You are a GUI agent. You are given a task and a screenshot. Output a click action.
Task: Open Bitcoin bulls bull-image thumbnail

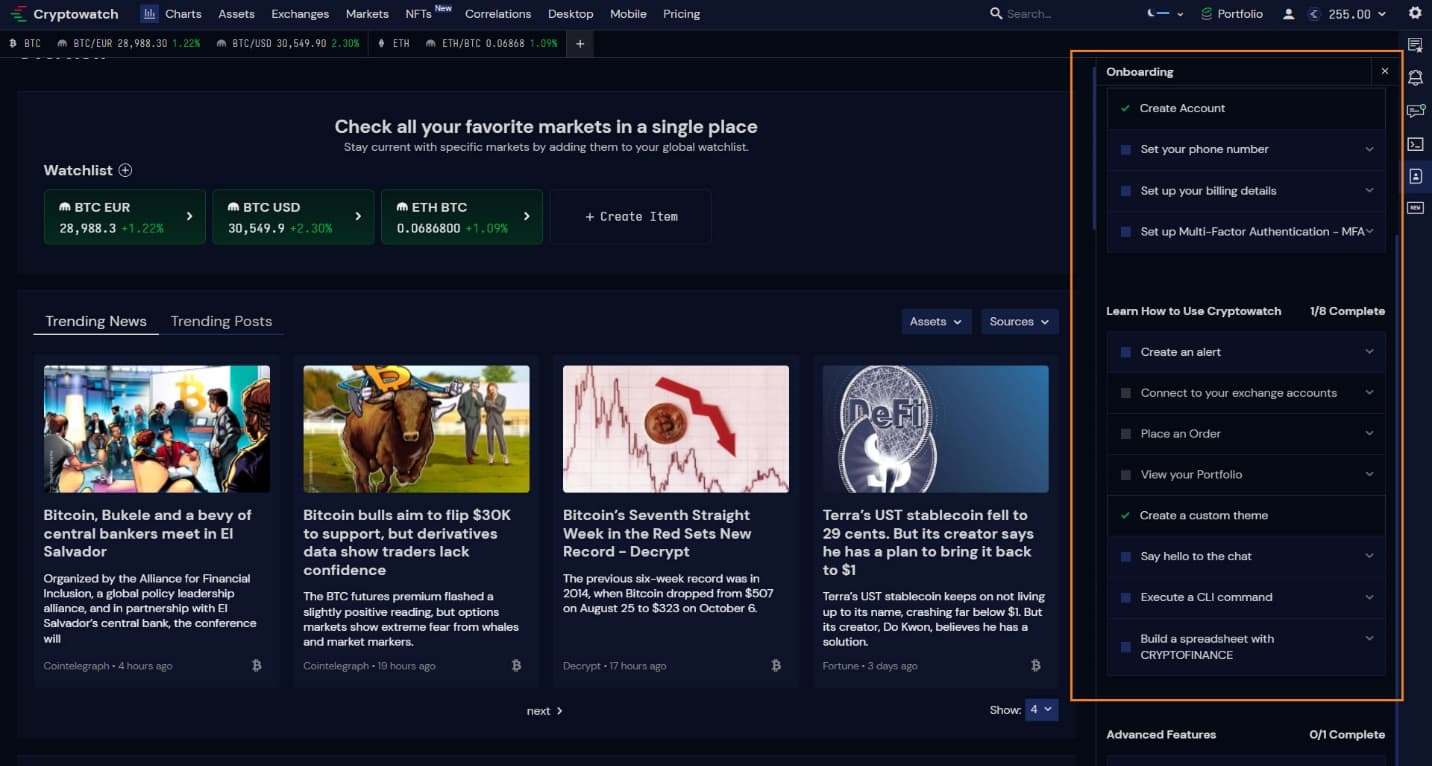click(x=416, y=429)
